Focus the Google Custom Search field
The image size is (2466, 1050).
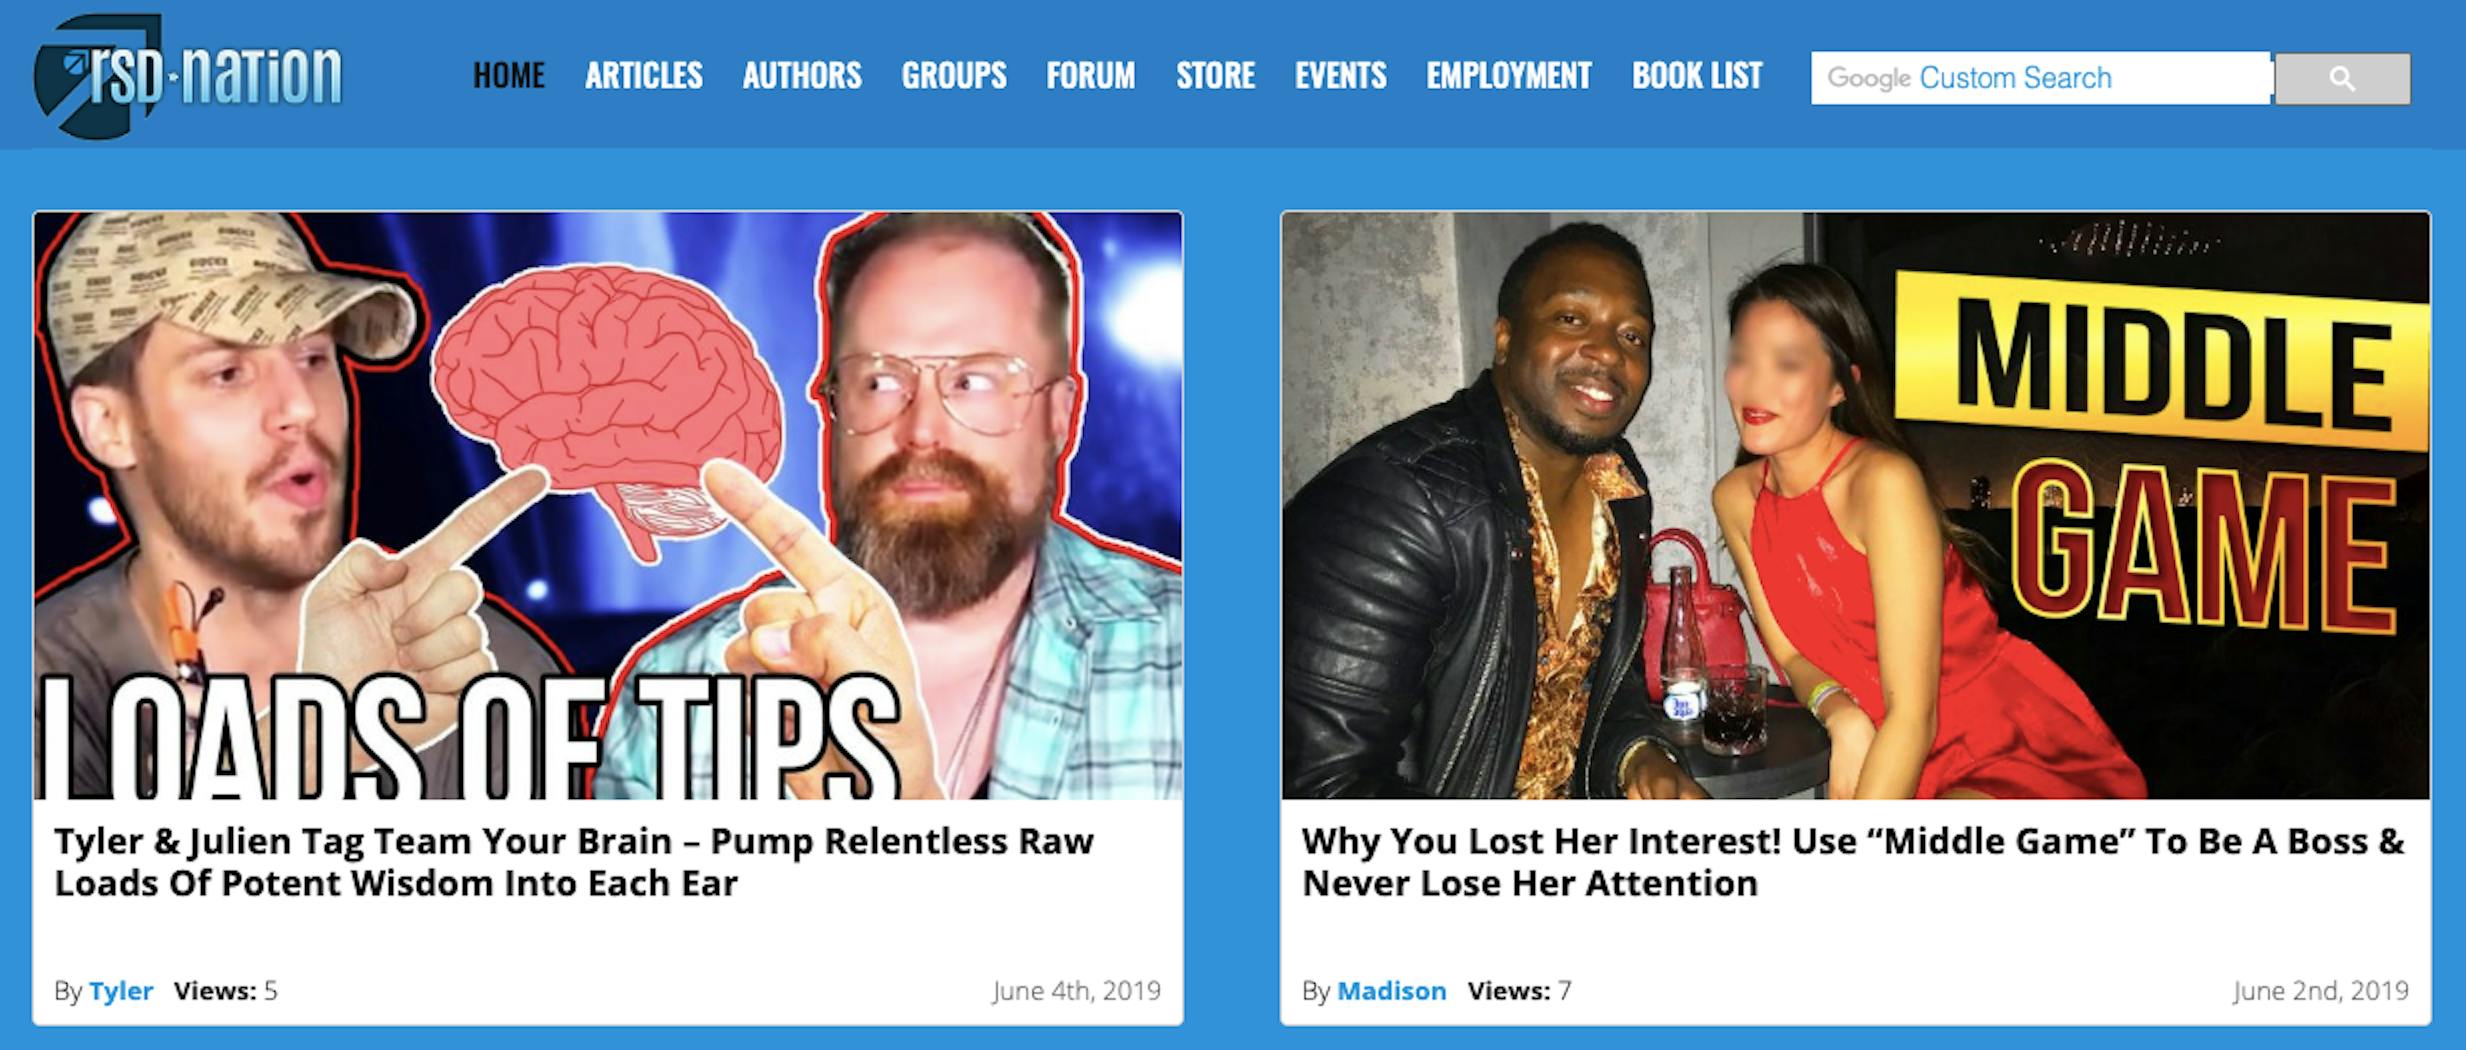[x=2041, y=78]
